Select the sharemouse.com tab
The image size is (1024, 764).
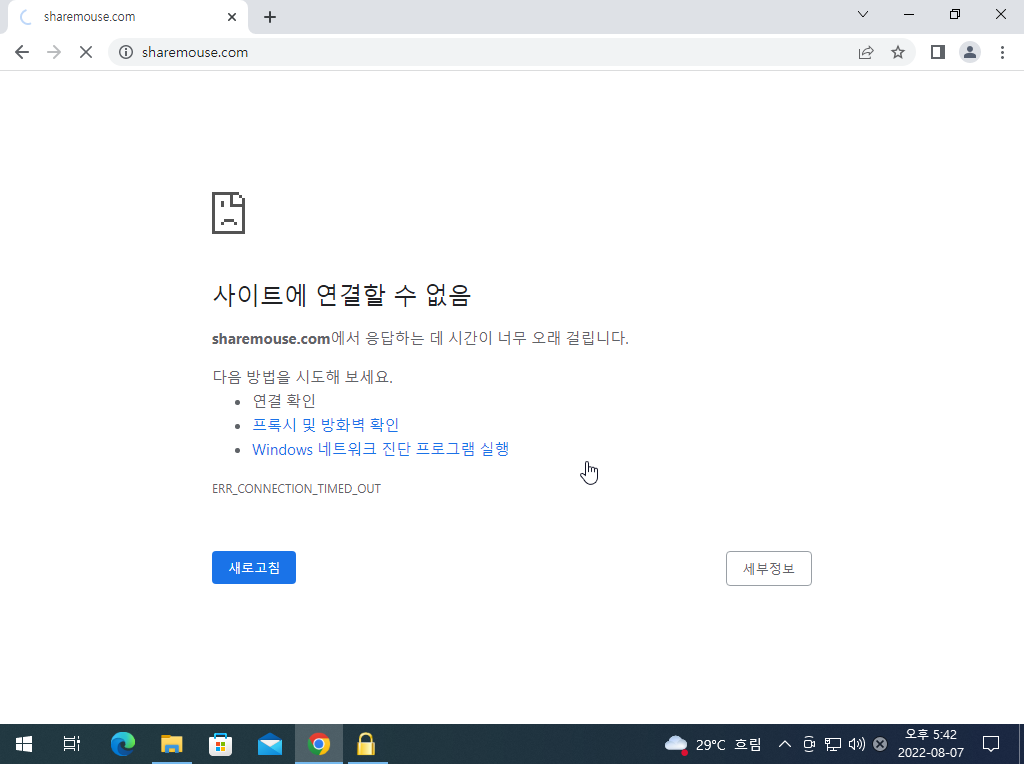coord(120,17)
